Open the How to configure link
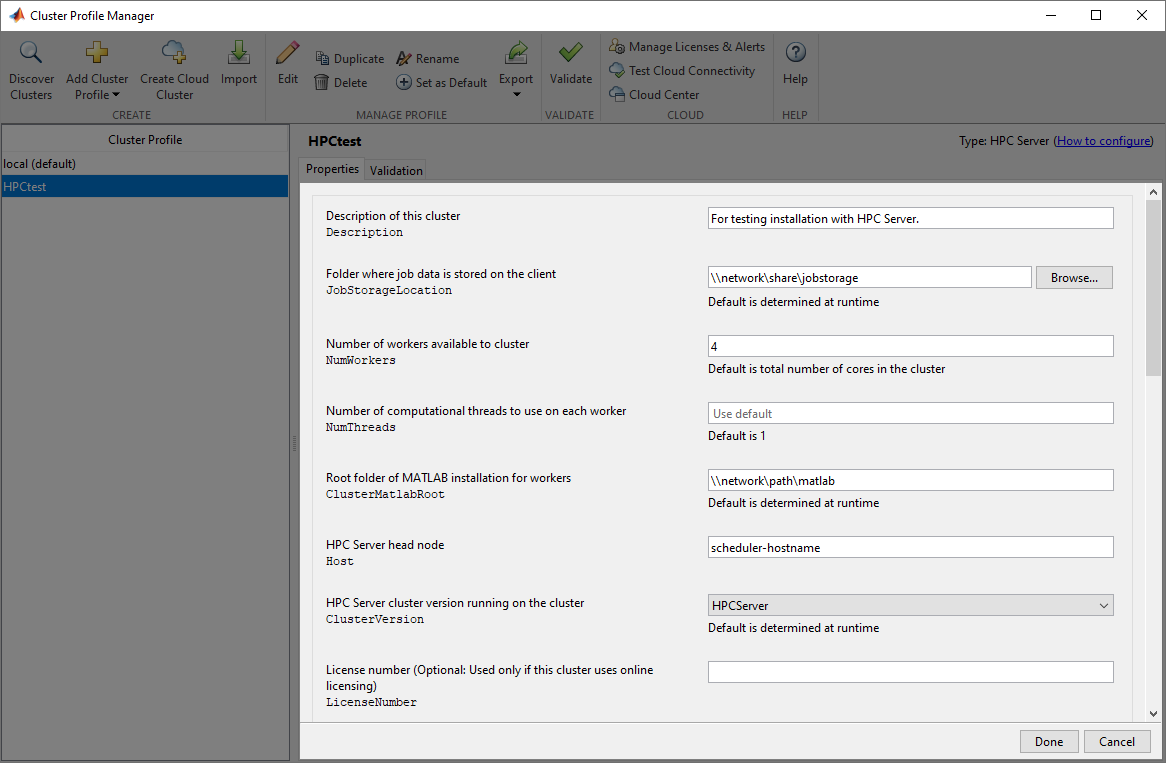Screen dimensions: 1166x763 point(1103,140)
